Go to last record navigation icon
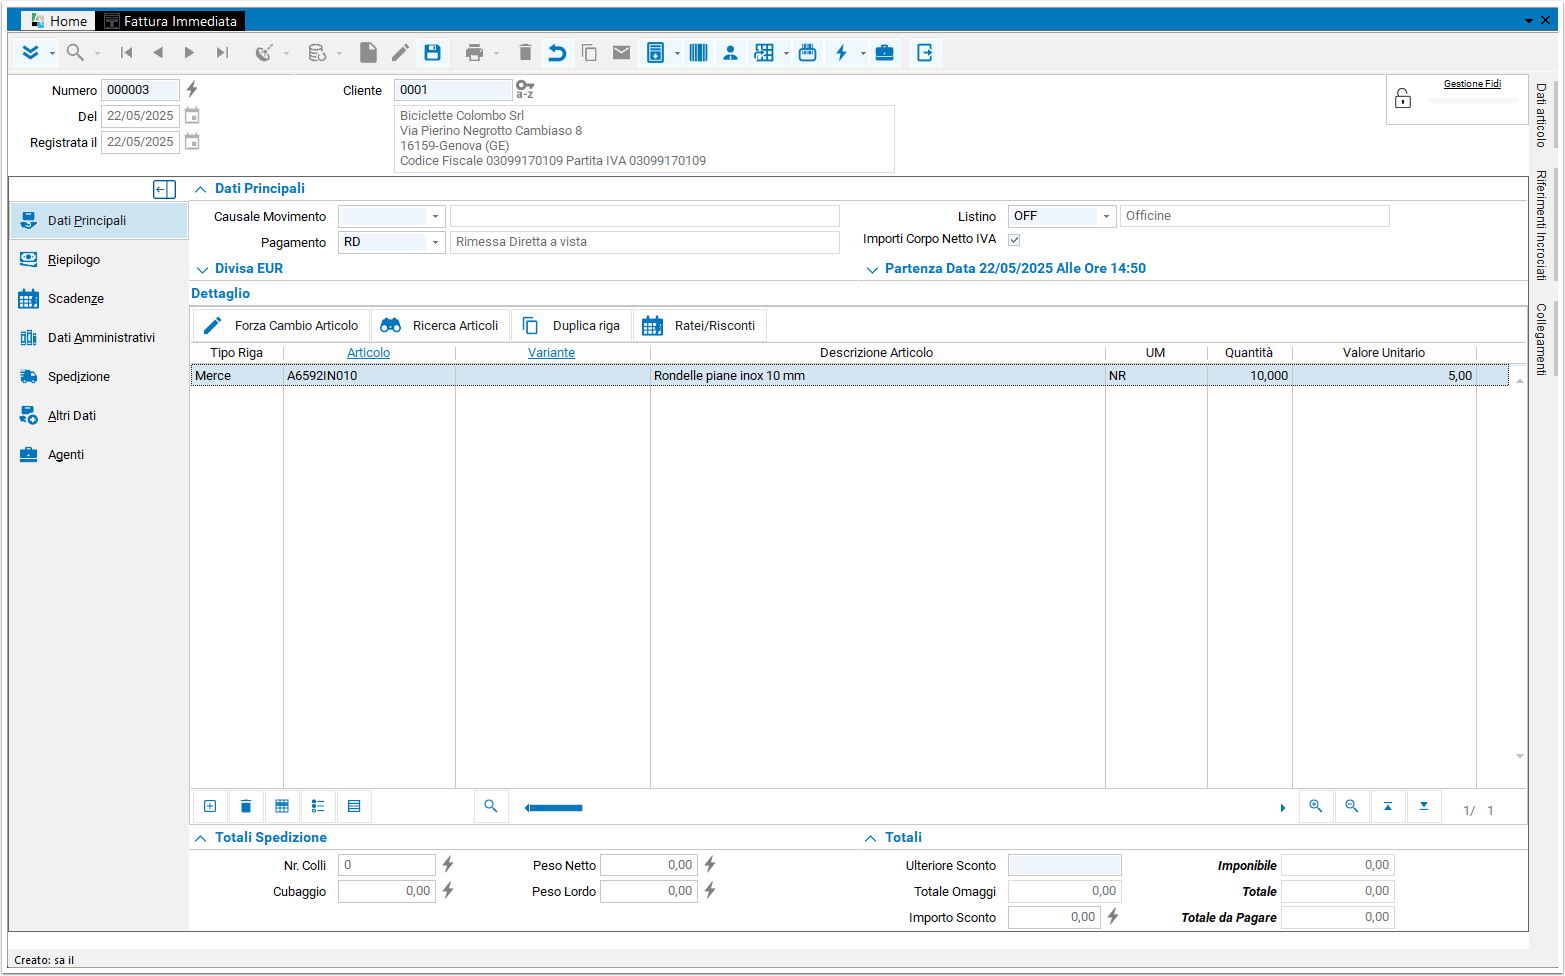The image size is (1565, 976). pyautogui.click(x=222, y=53)
